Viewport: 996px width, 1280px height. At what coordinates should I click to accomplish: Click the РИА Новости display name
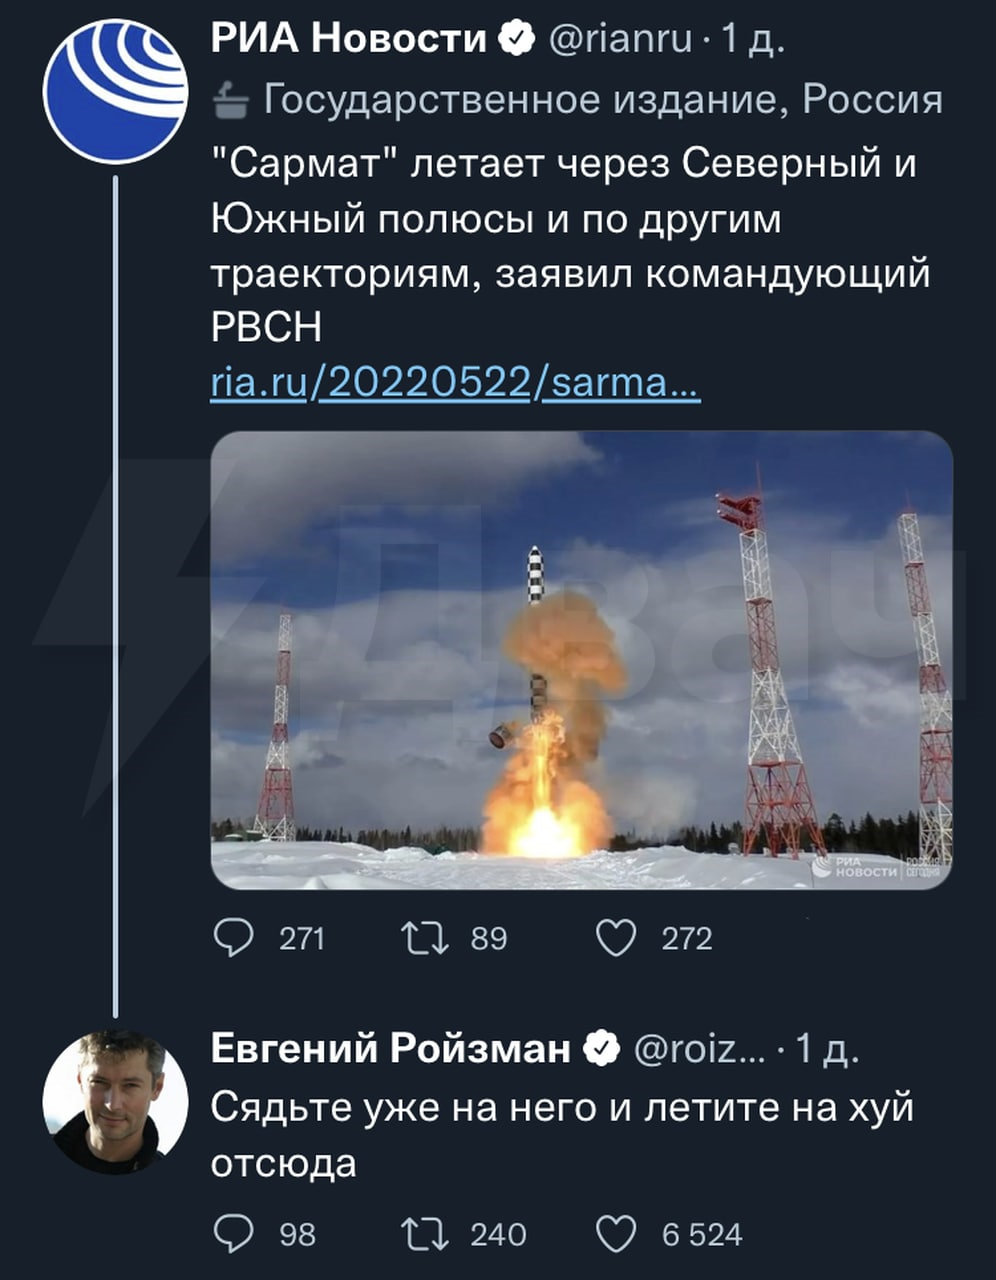[x=348, y=39]
